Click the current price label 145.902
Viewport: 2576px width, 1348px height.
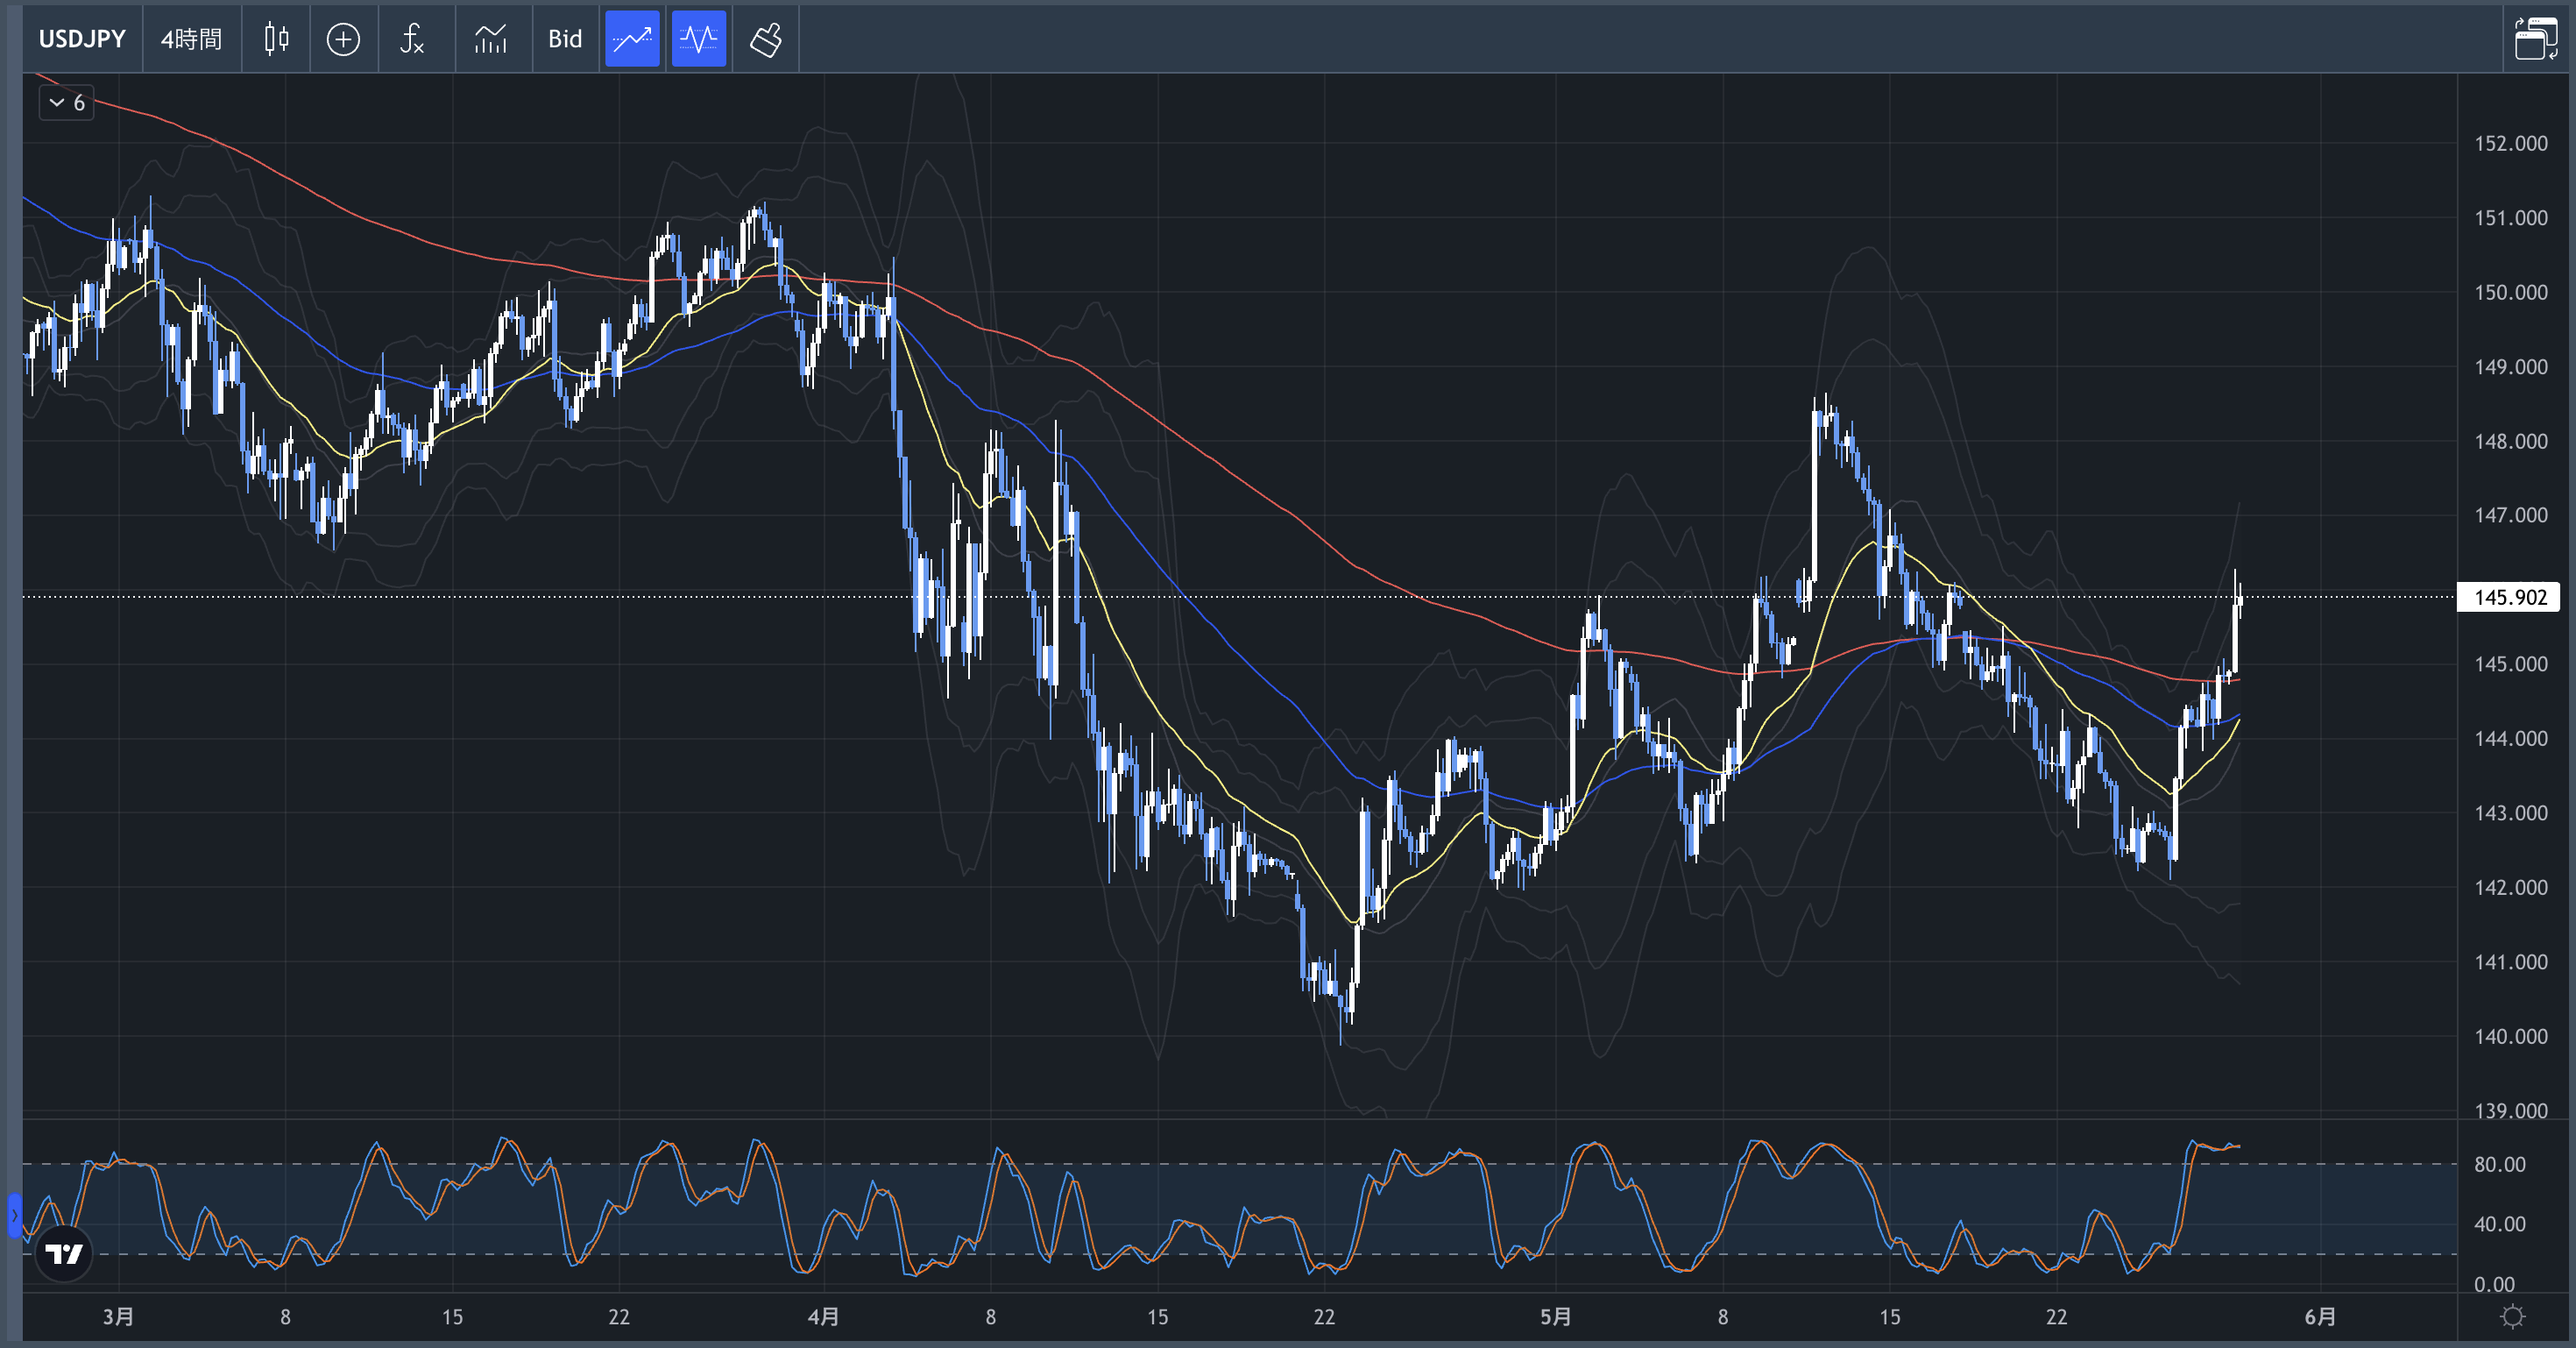[x=2508, y=597]
